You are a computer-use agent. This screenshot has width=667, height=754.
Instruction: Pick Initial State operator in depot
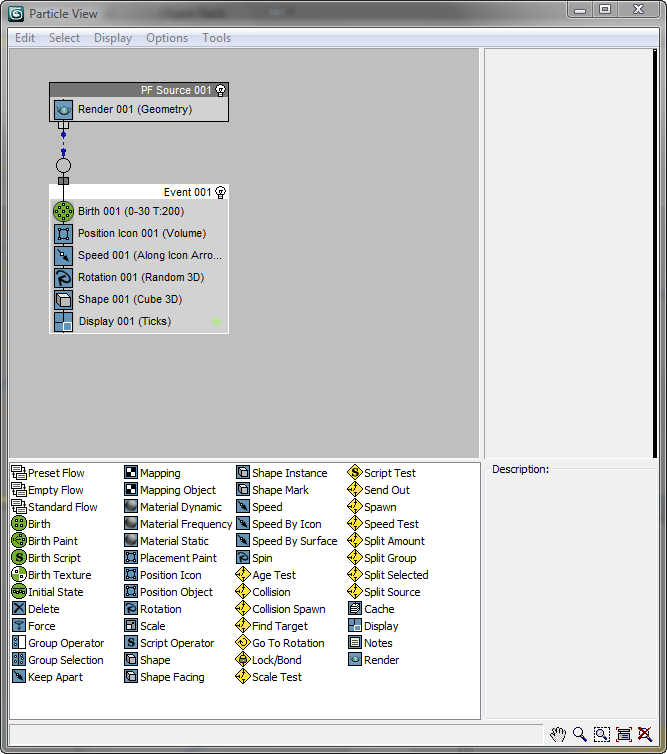[x=48, y=592]
